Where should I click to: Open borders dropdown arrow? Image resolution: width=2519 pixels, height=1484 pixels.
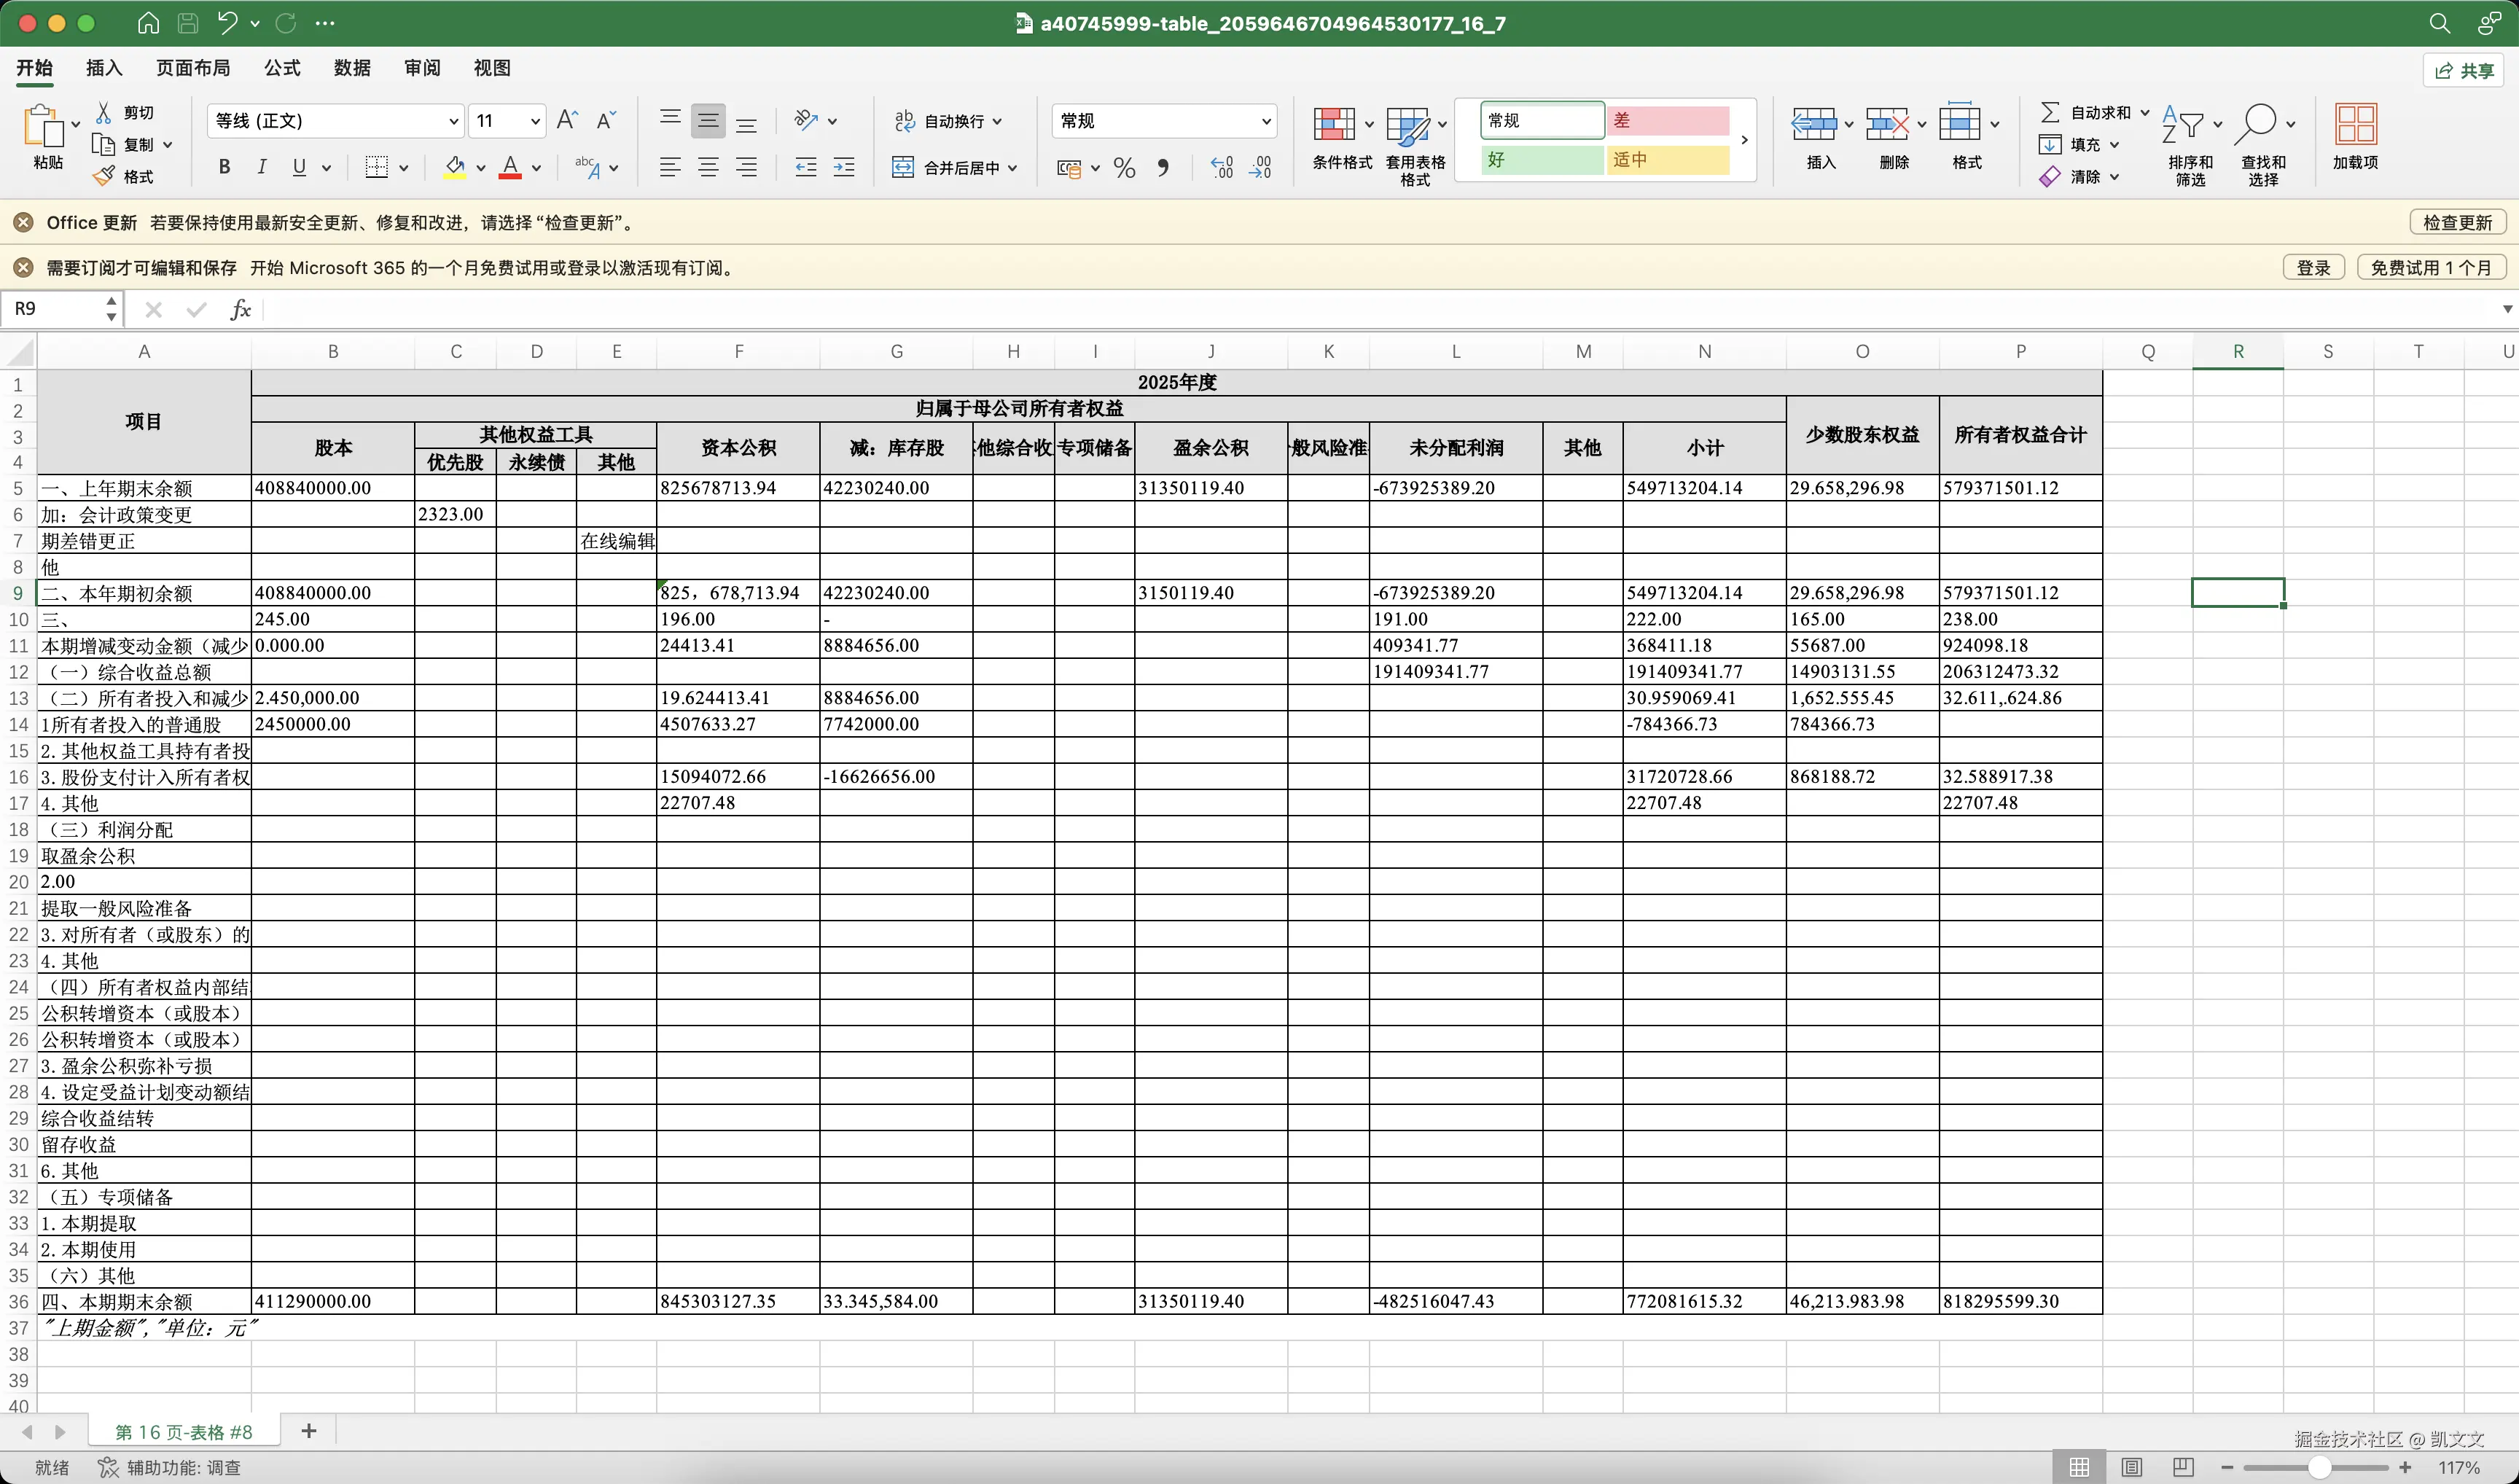point(404,168)
